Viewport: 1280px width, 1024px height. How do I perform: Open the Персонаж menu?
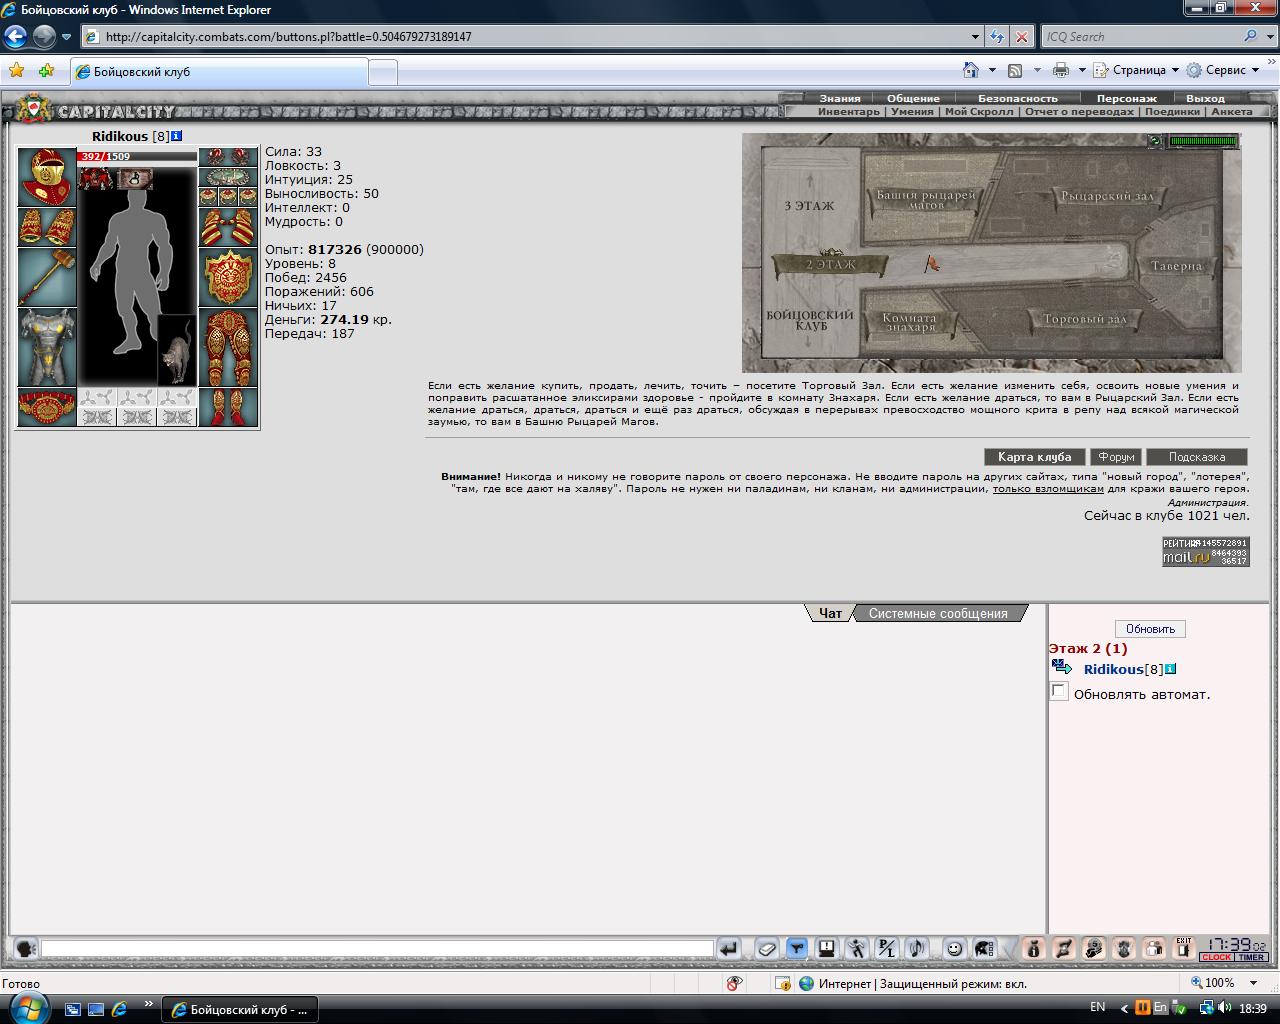[x=1126, y=98]
